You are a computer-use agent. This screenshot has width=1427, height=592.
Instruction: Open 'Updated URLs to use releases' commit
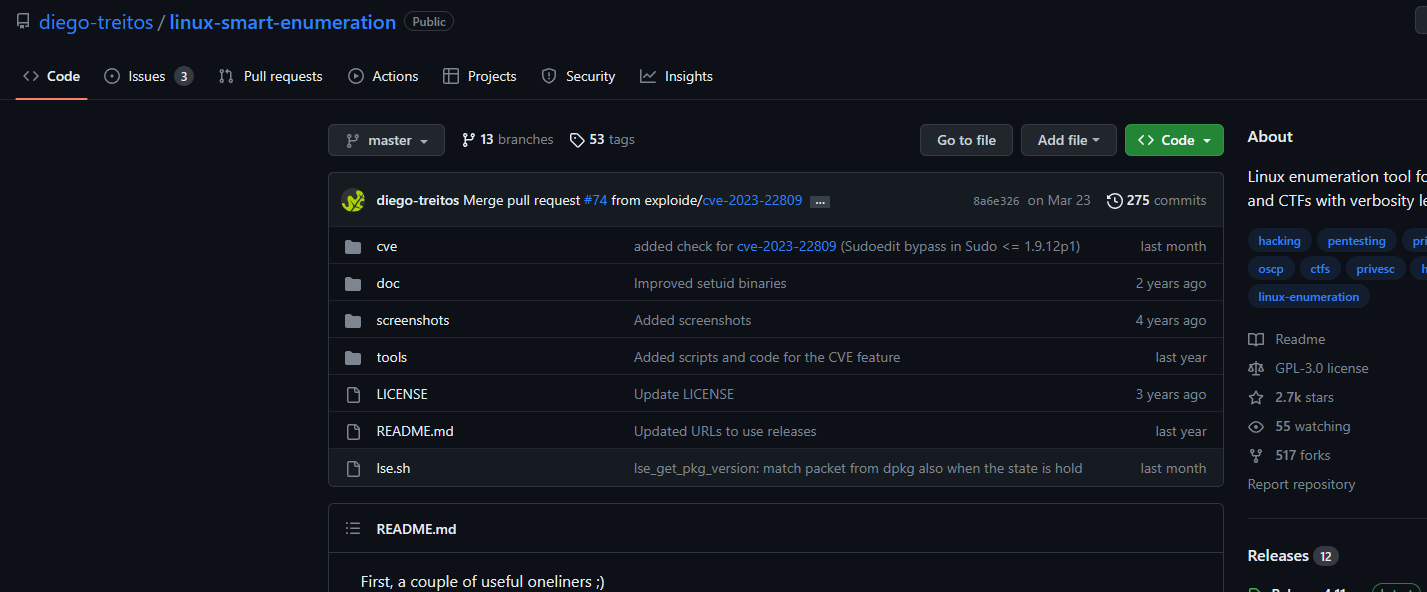[x=725, y=431]
